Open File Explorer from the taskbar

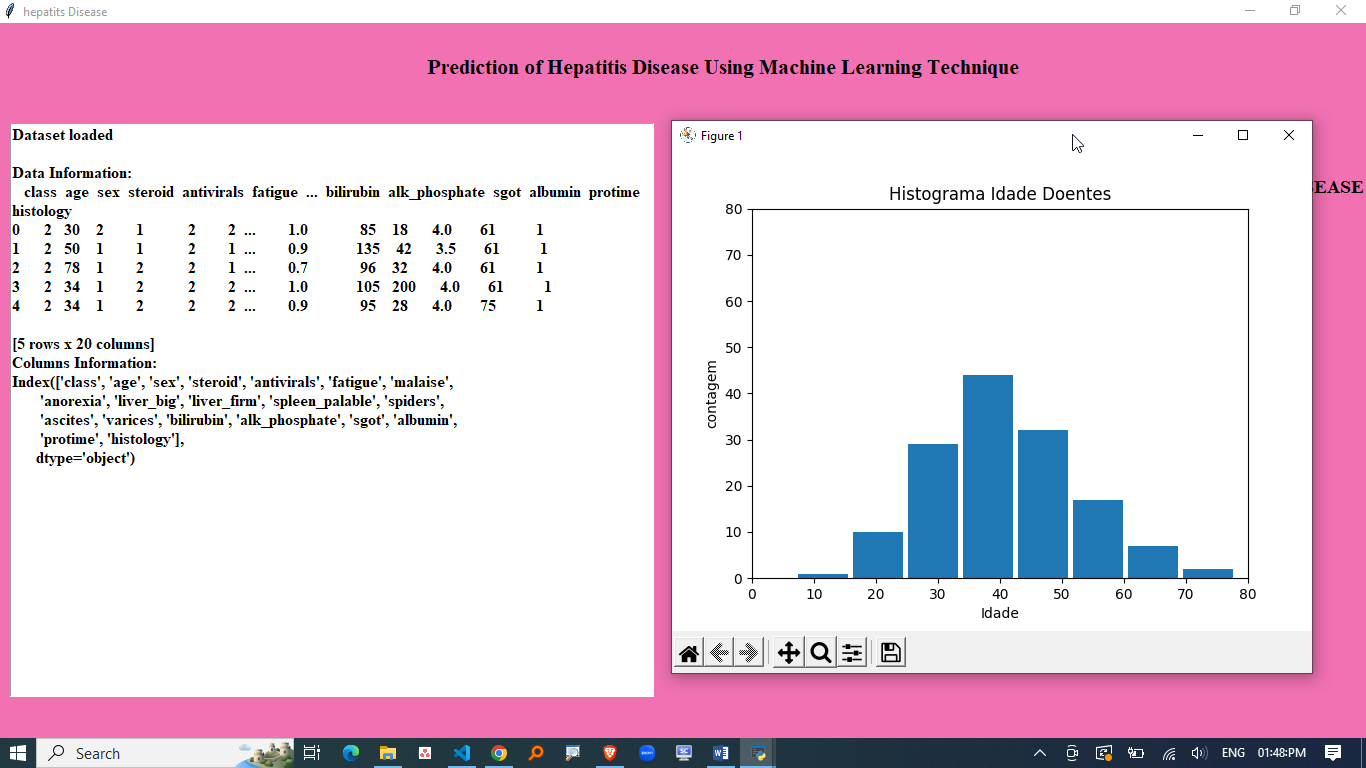click(388, 753)
